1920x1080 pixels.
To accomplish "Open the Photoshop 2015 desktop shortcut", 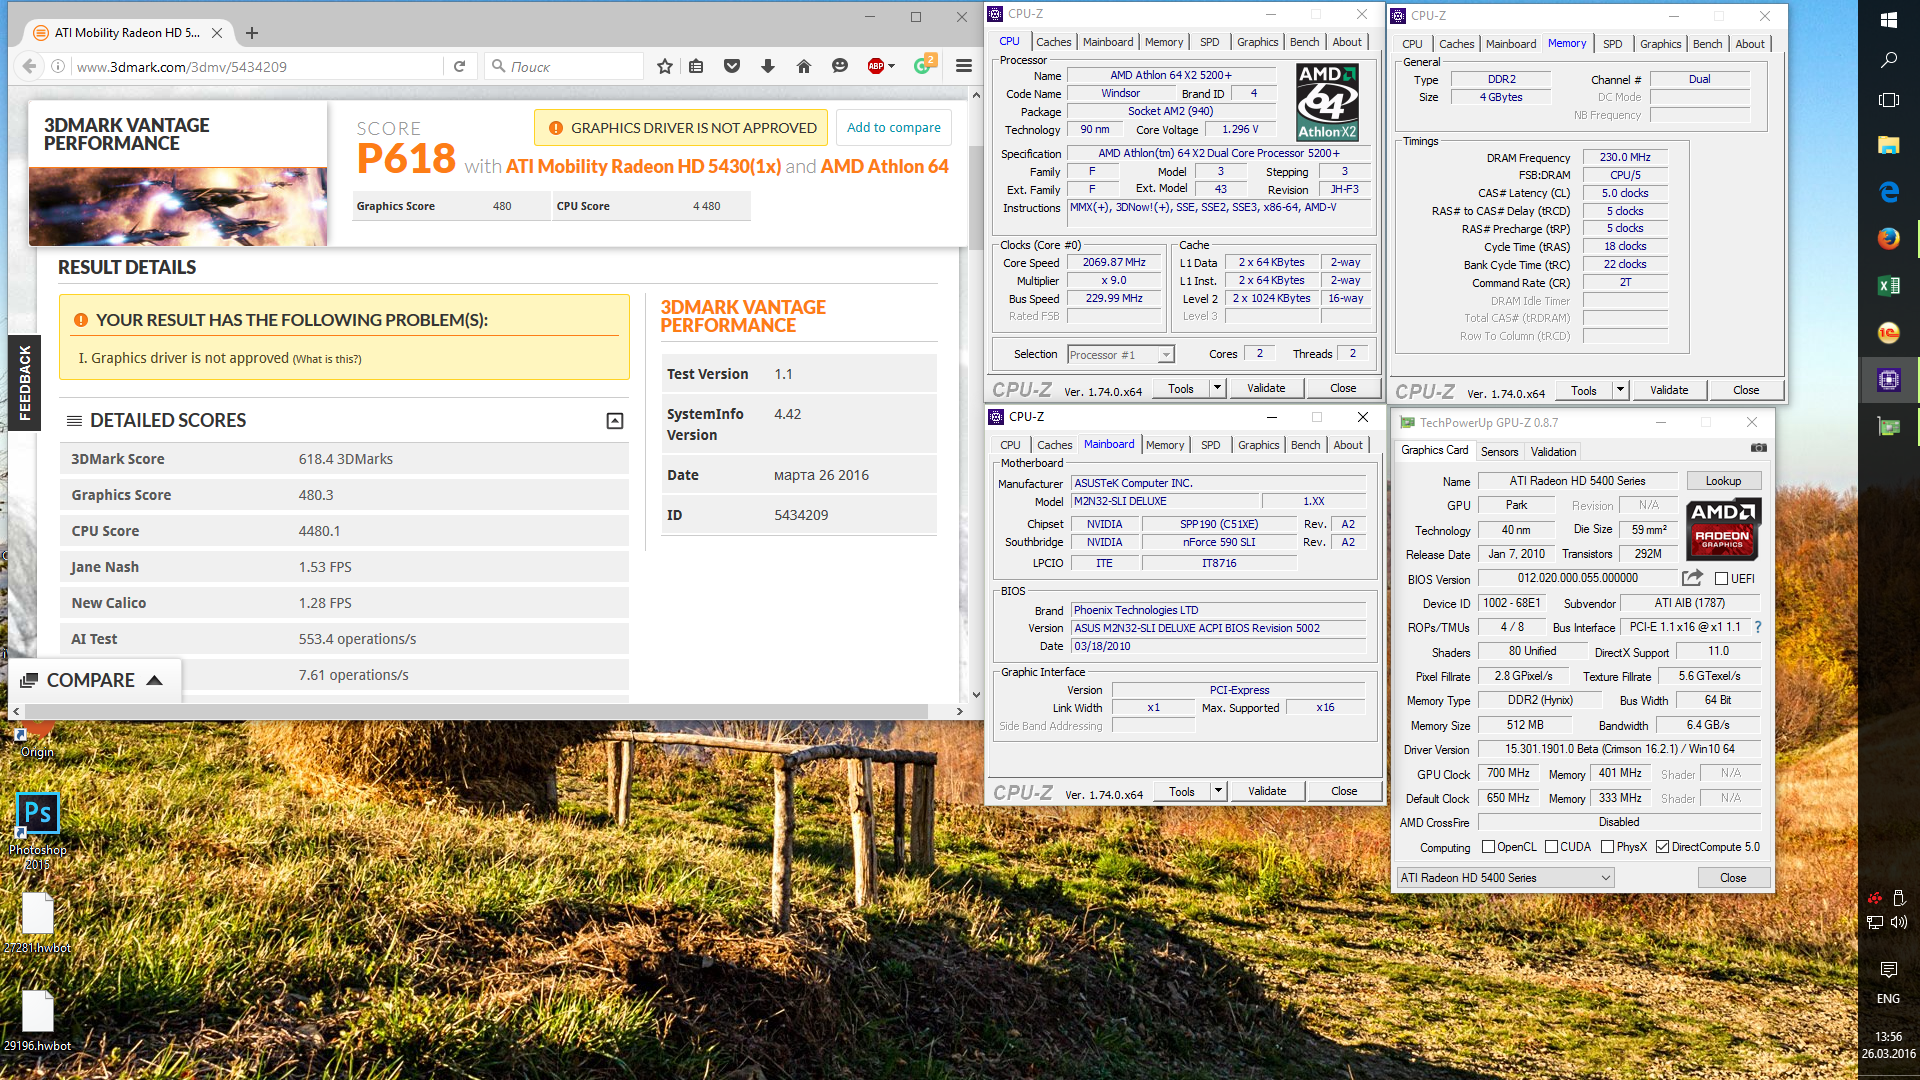I will pyautogui.click(x=37, y=830).
